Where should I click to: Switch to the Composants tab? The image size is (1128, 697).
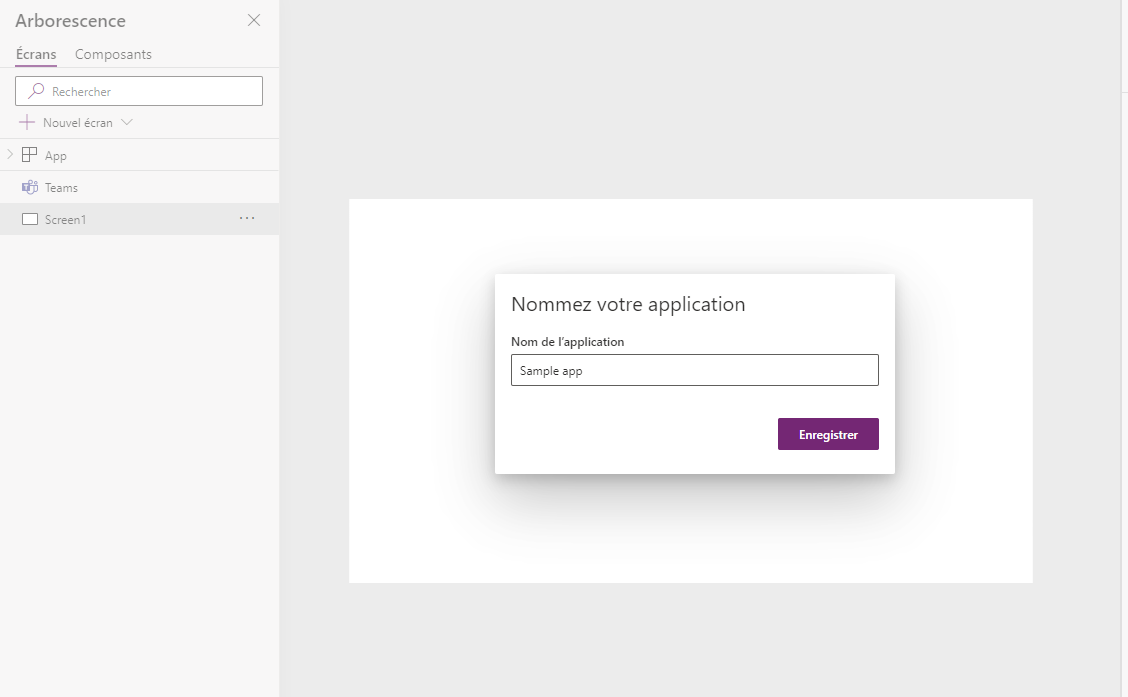pyautogui.click(x=113, y=55)
